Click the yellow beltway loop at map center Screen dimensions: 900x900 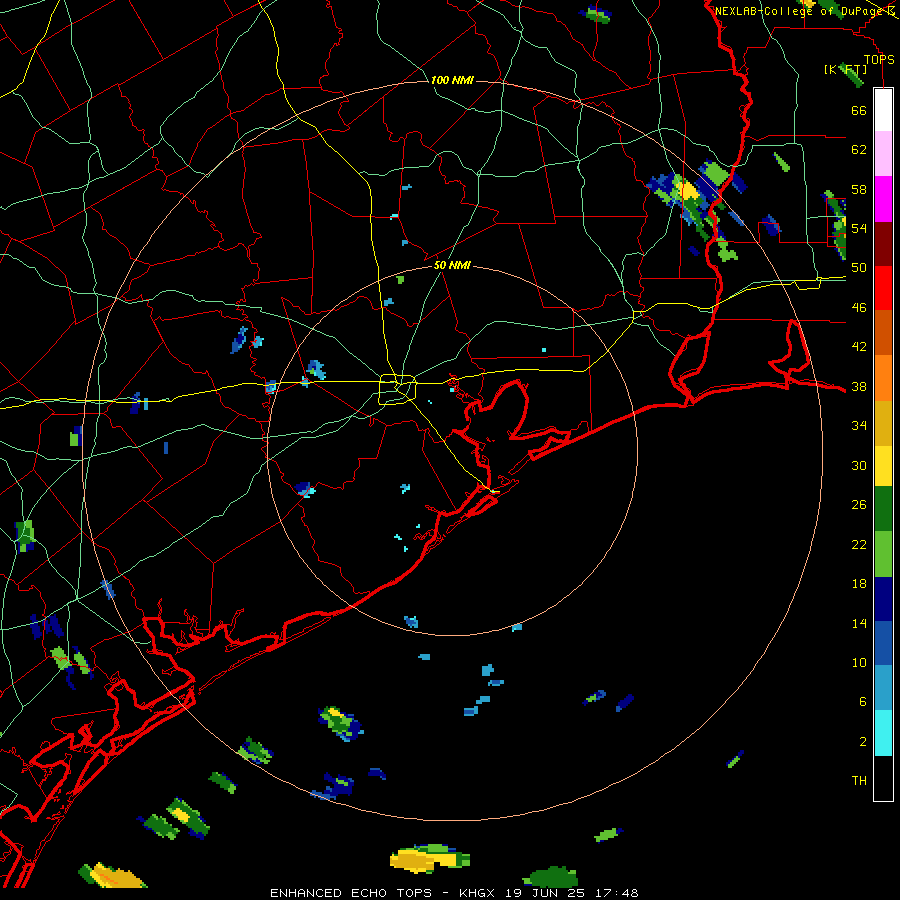[x=398, y=389]
